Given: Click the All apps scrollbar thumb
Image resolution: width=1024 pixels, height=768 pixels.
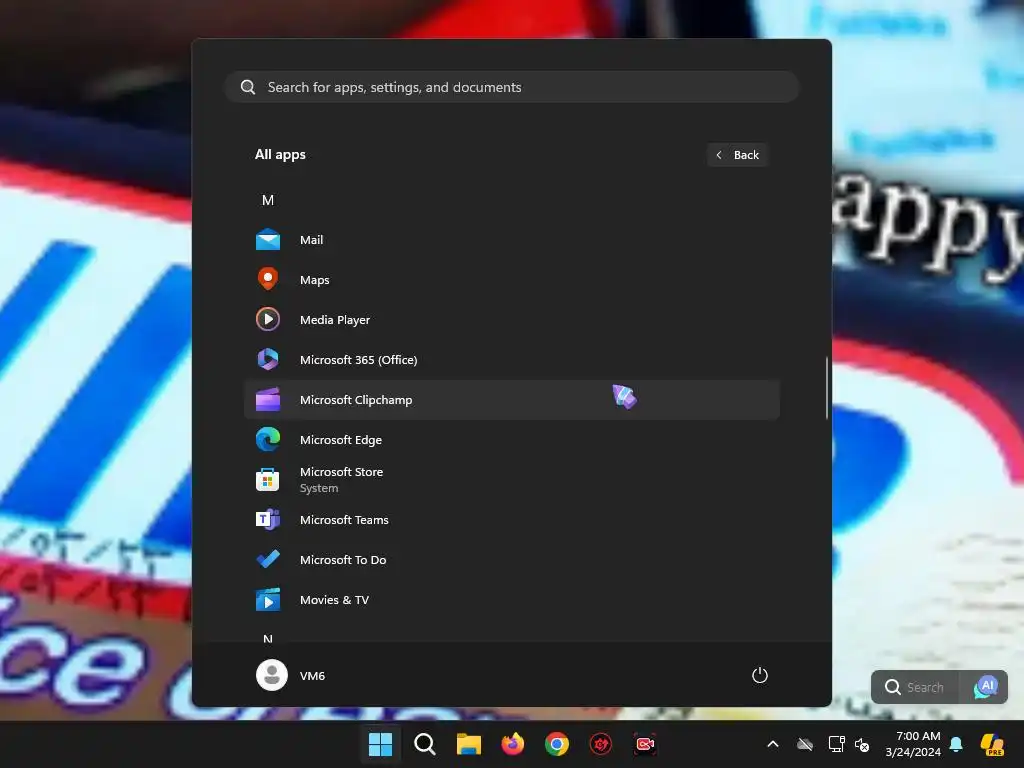Looking at the screenshot, I should click(827, 387).
